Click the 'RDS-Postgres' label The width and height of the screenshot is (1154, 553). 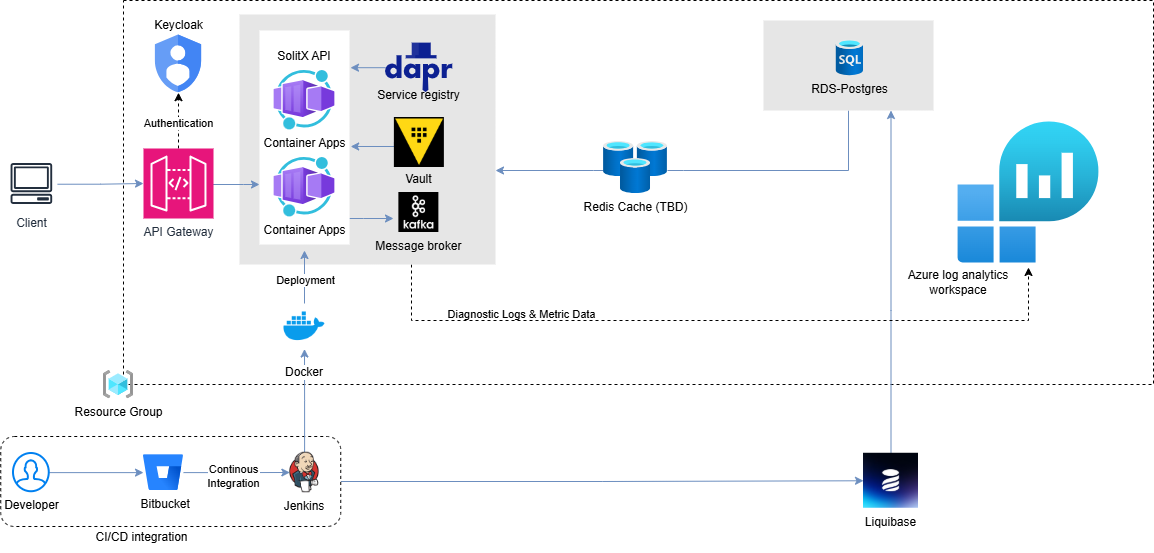pos(848,90)
